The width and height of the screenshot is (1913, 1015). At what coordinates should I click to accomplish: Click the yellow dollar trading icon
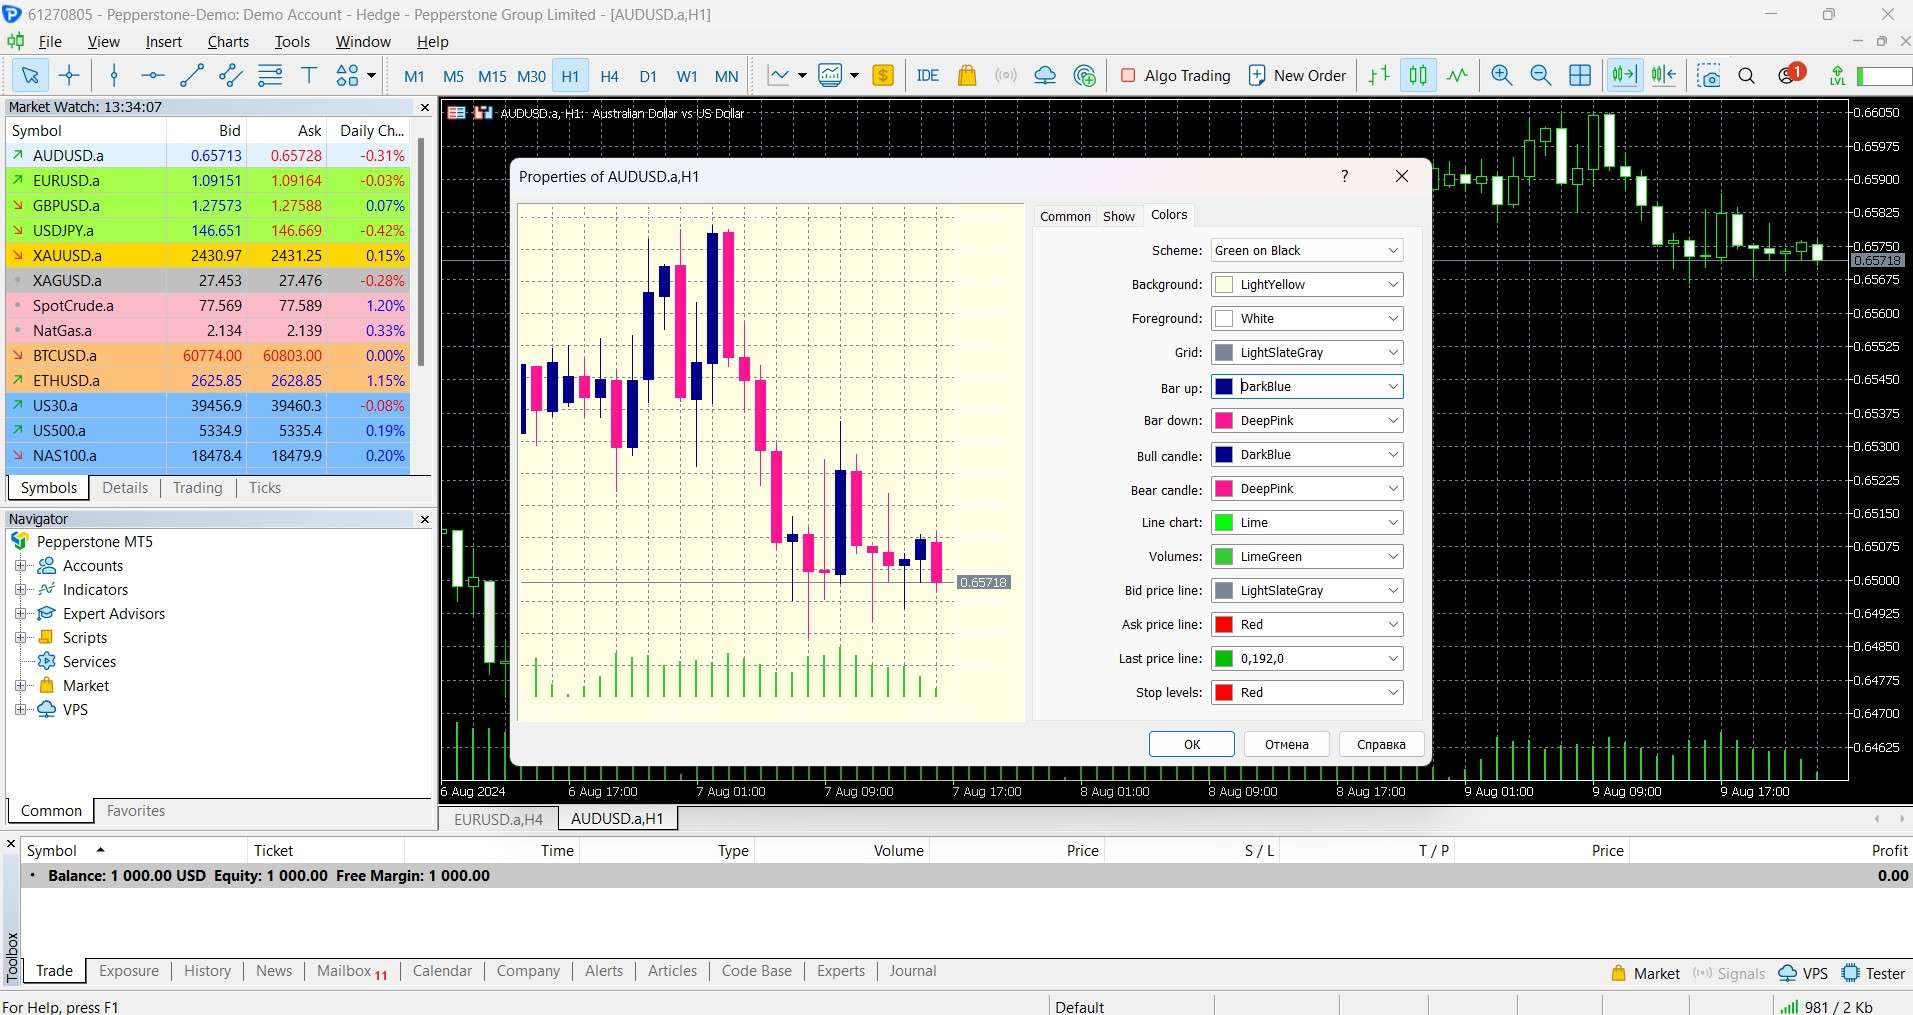(x=883, y=75)
